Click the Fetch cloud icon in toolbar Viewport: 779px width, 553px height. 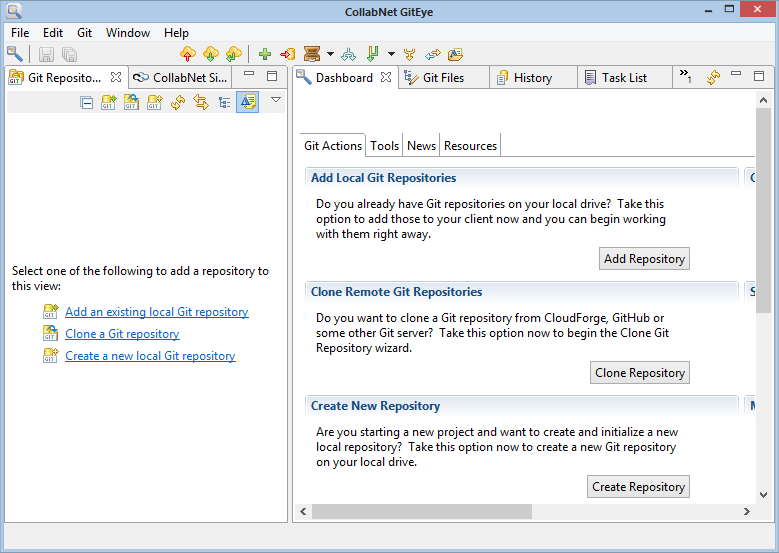pyautogui.click(x=234, y=54)
